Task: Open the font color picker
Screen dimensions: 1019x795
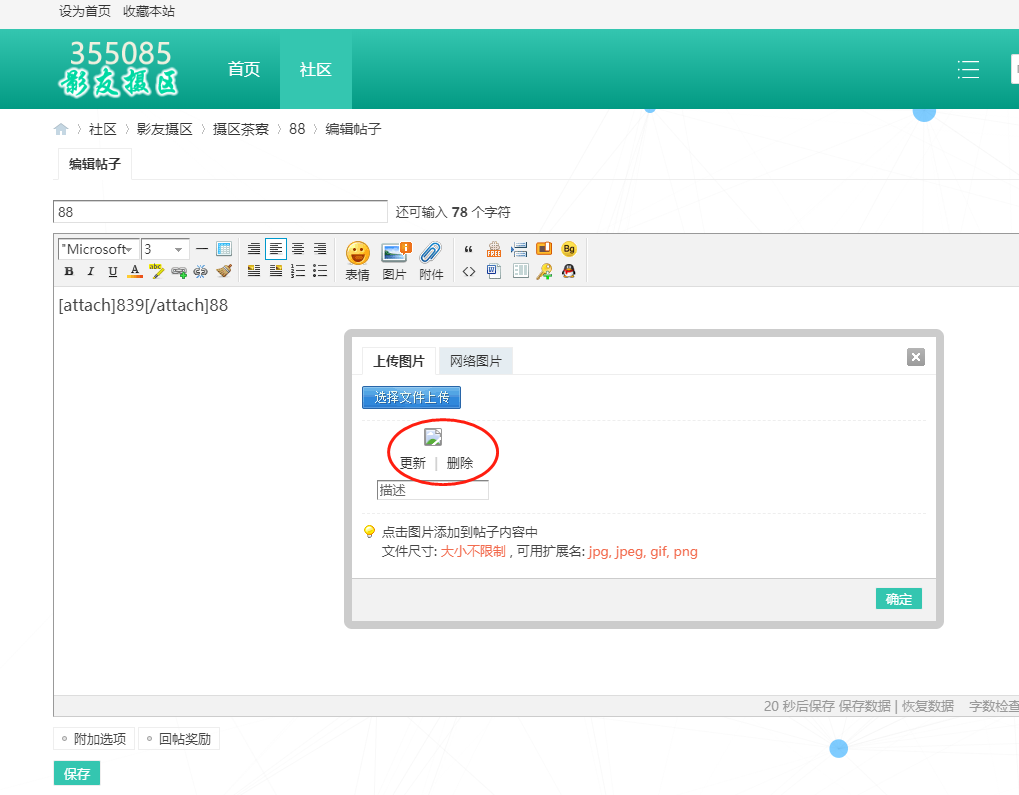Action: [135, 271]
